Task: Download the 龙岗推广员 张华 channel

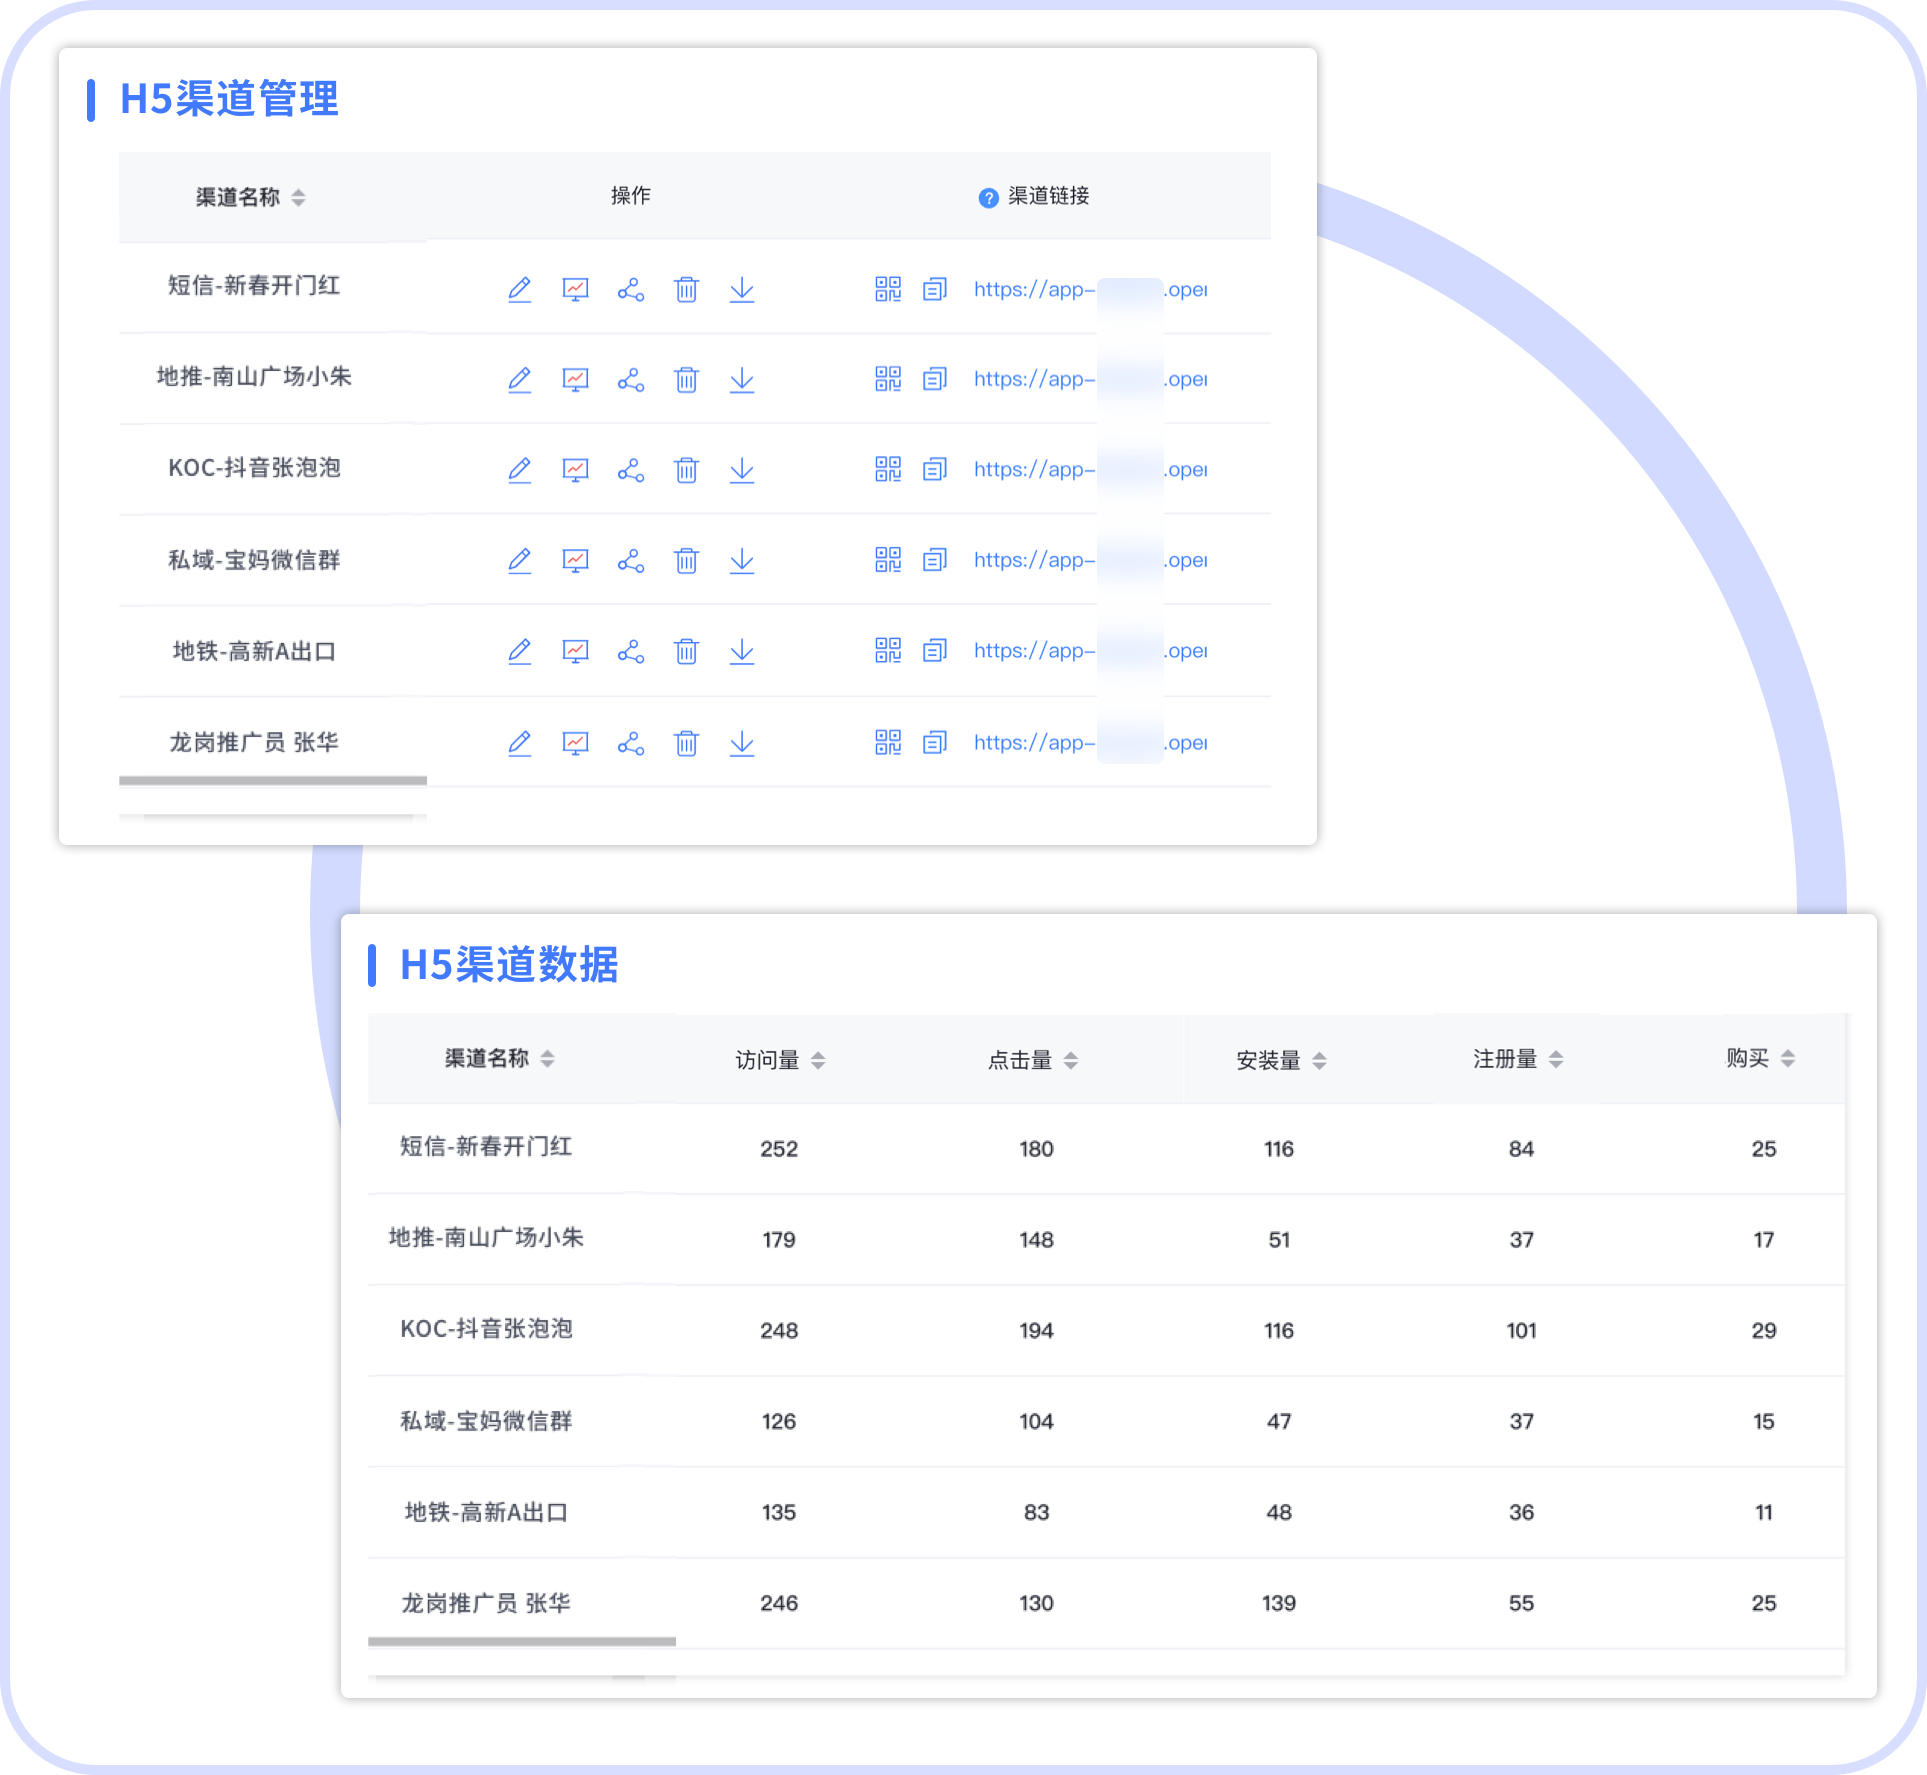Action: 742,743
